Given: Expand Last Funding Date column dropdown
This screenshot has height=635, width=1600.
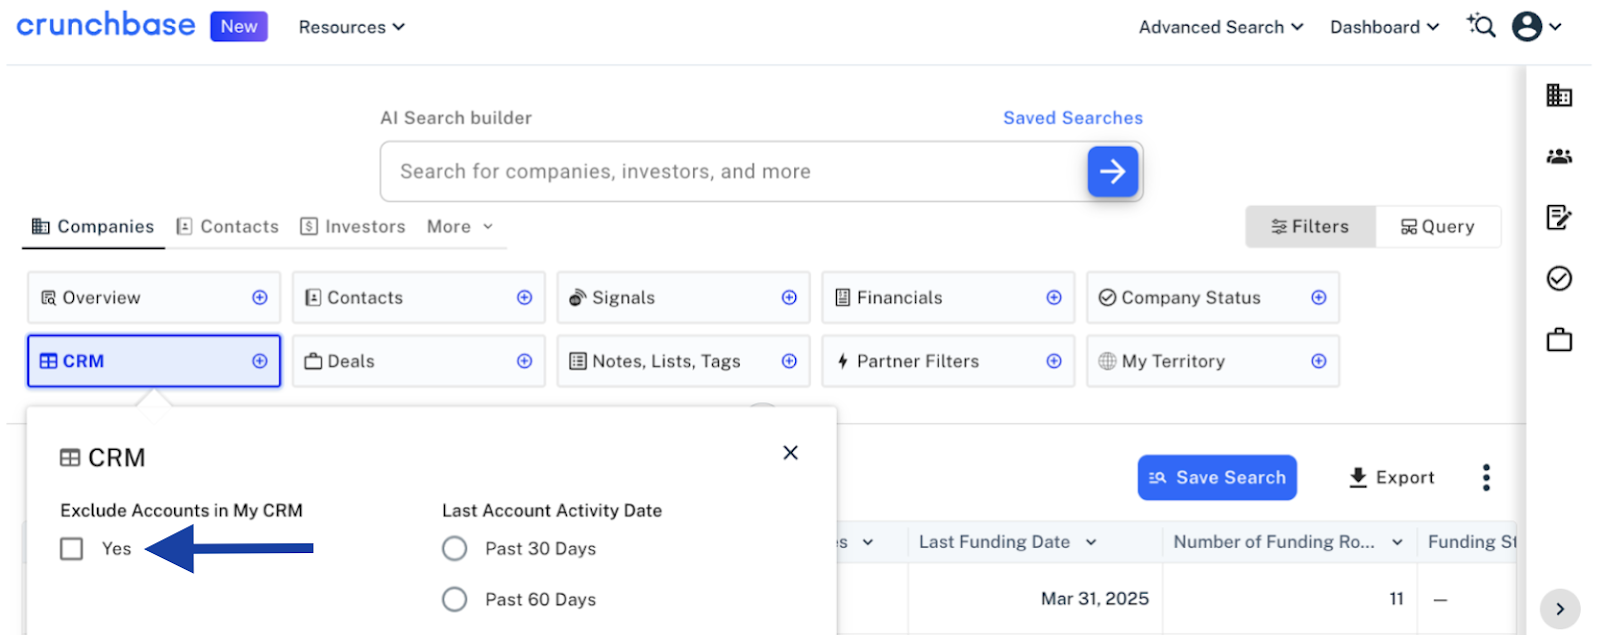Looking at the screenshot, I should point(1091,542).
